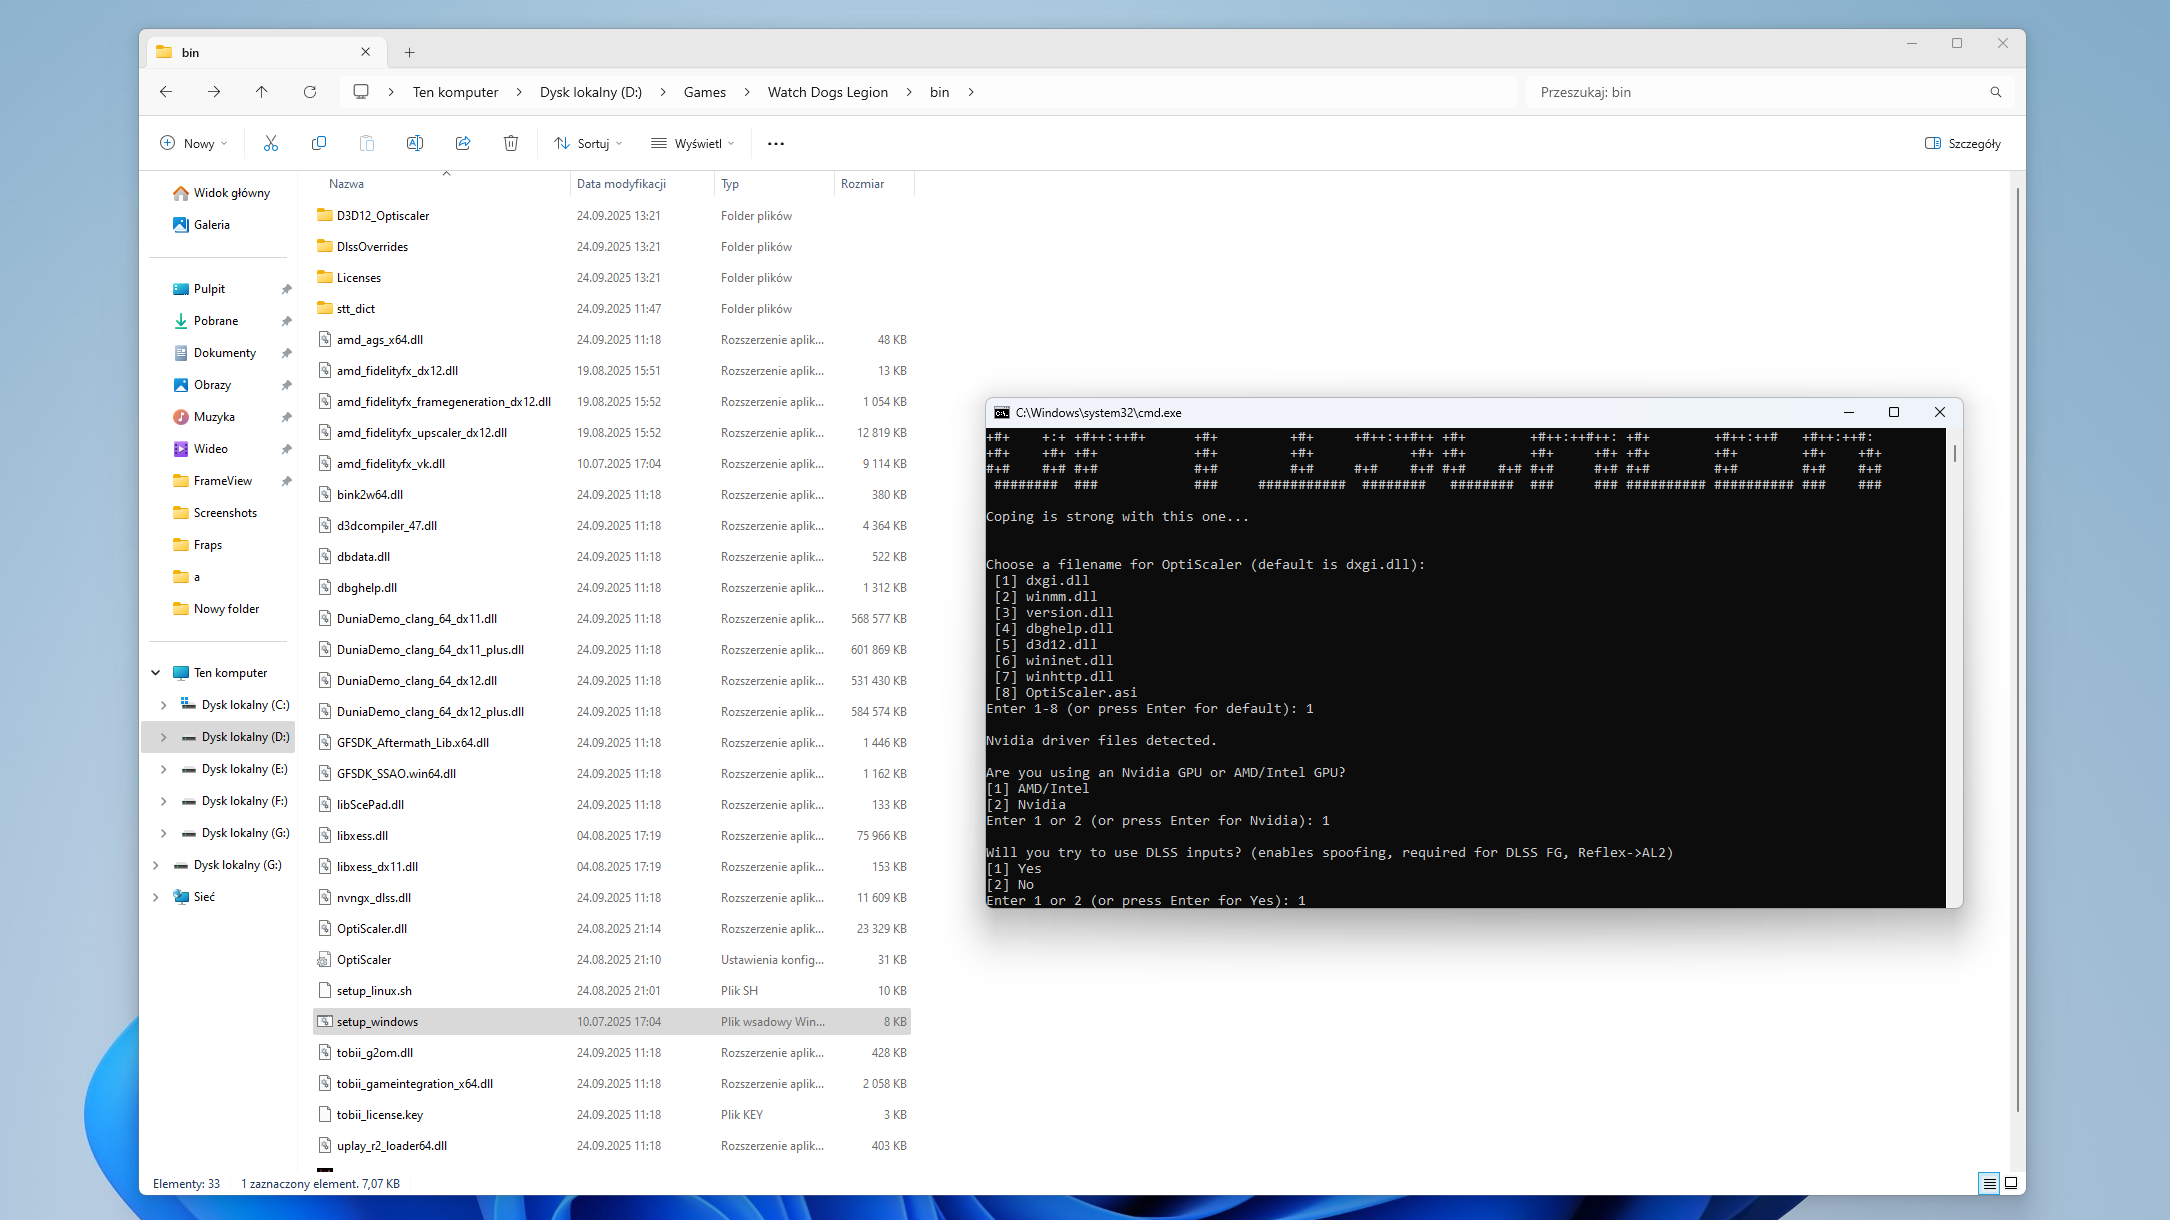Sort by the Nazwa column header
Screen dimensions: 2170x1220
(443, 184)
